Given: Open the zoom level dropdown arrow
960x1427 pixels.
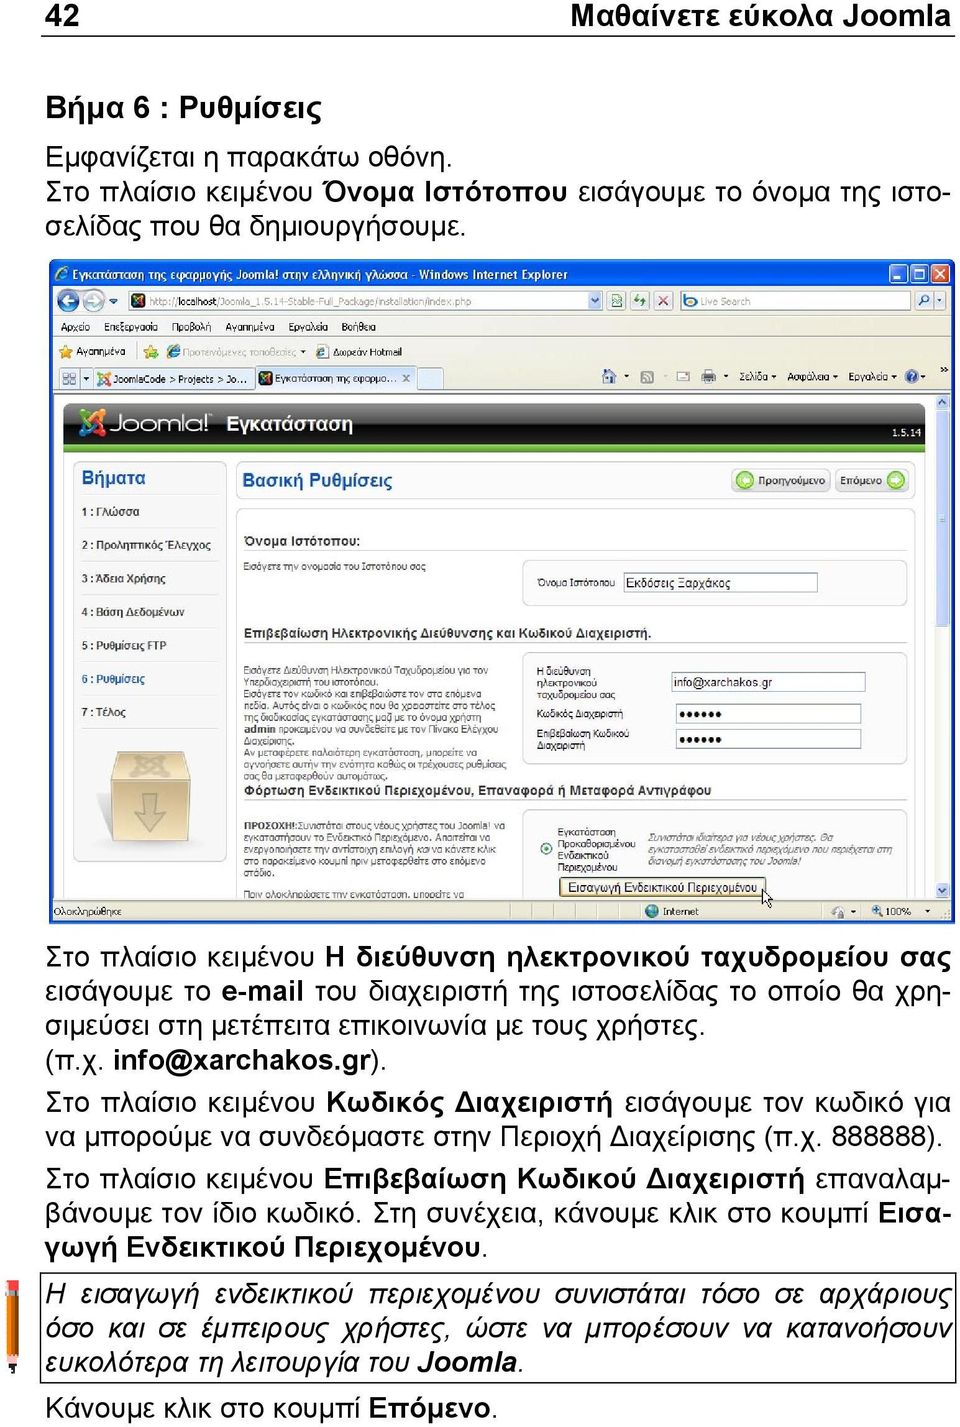Looking at the screenshot, I should 927,911.
